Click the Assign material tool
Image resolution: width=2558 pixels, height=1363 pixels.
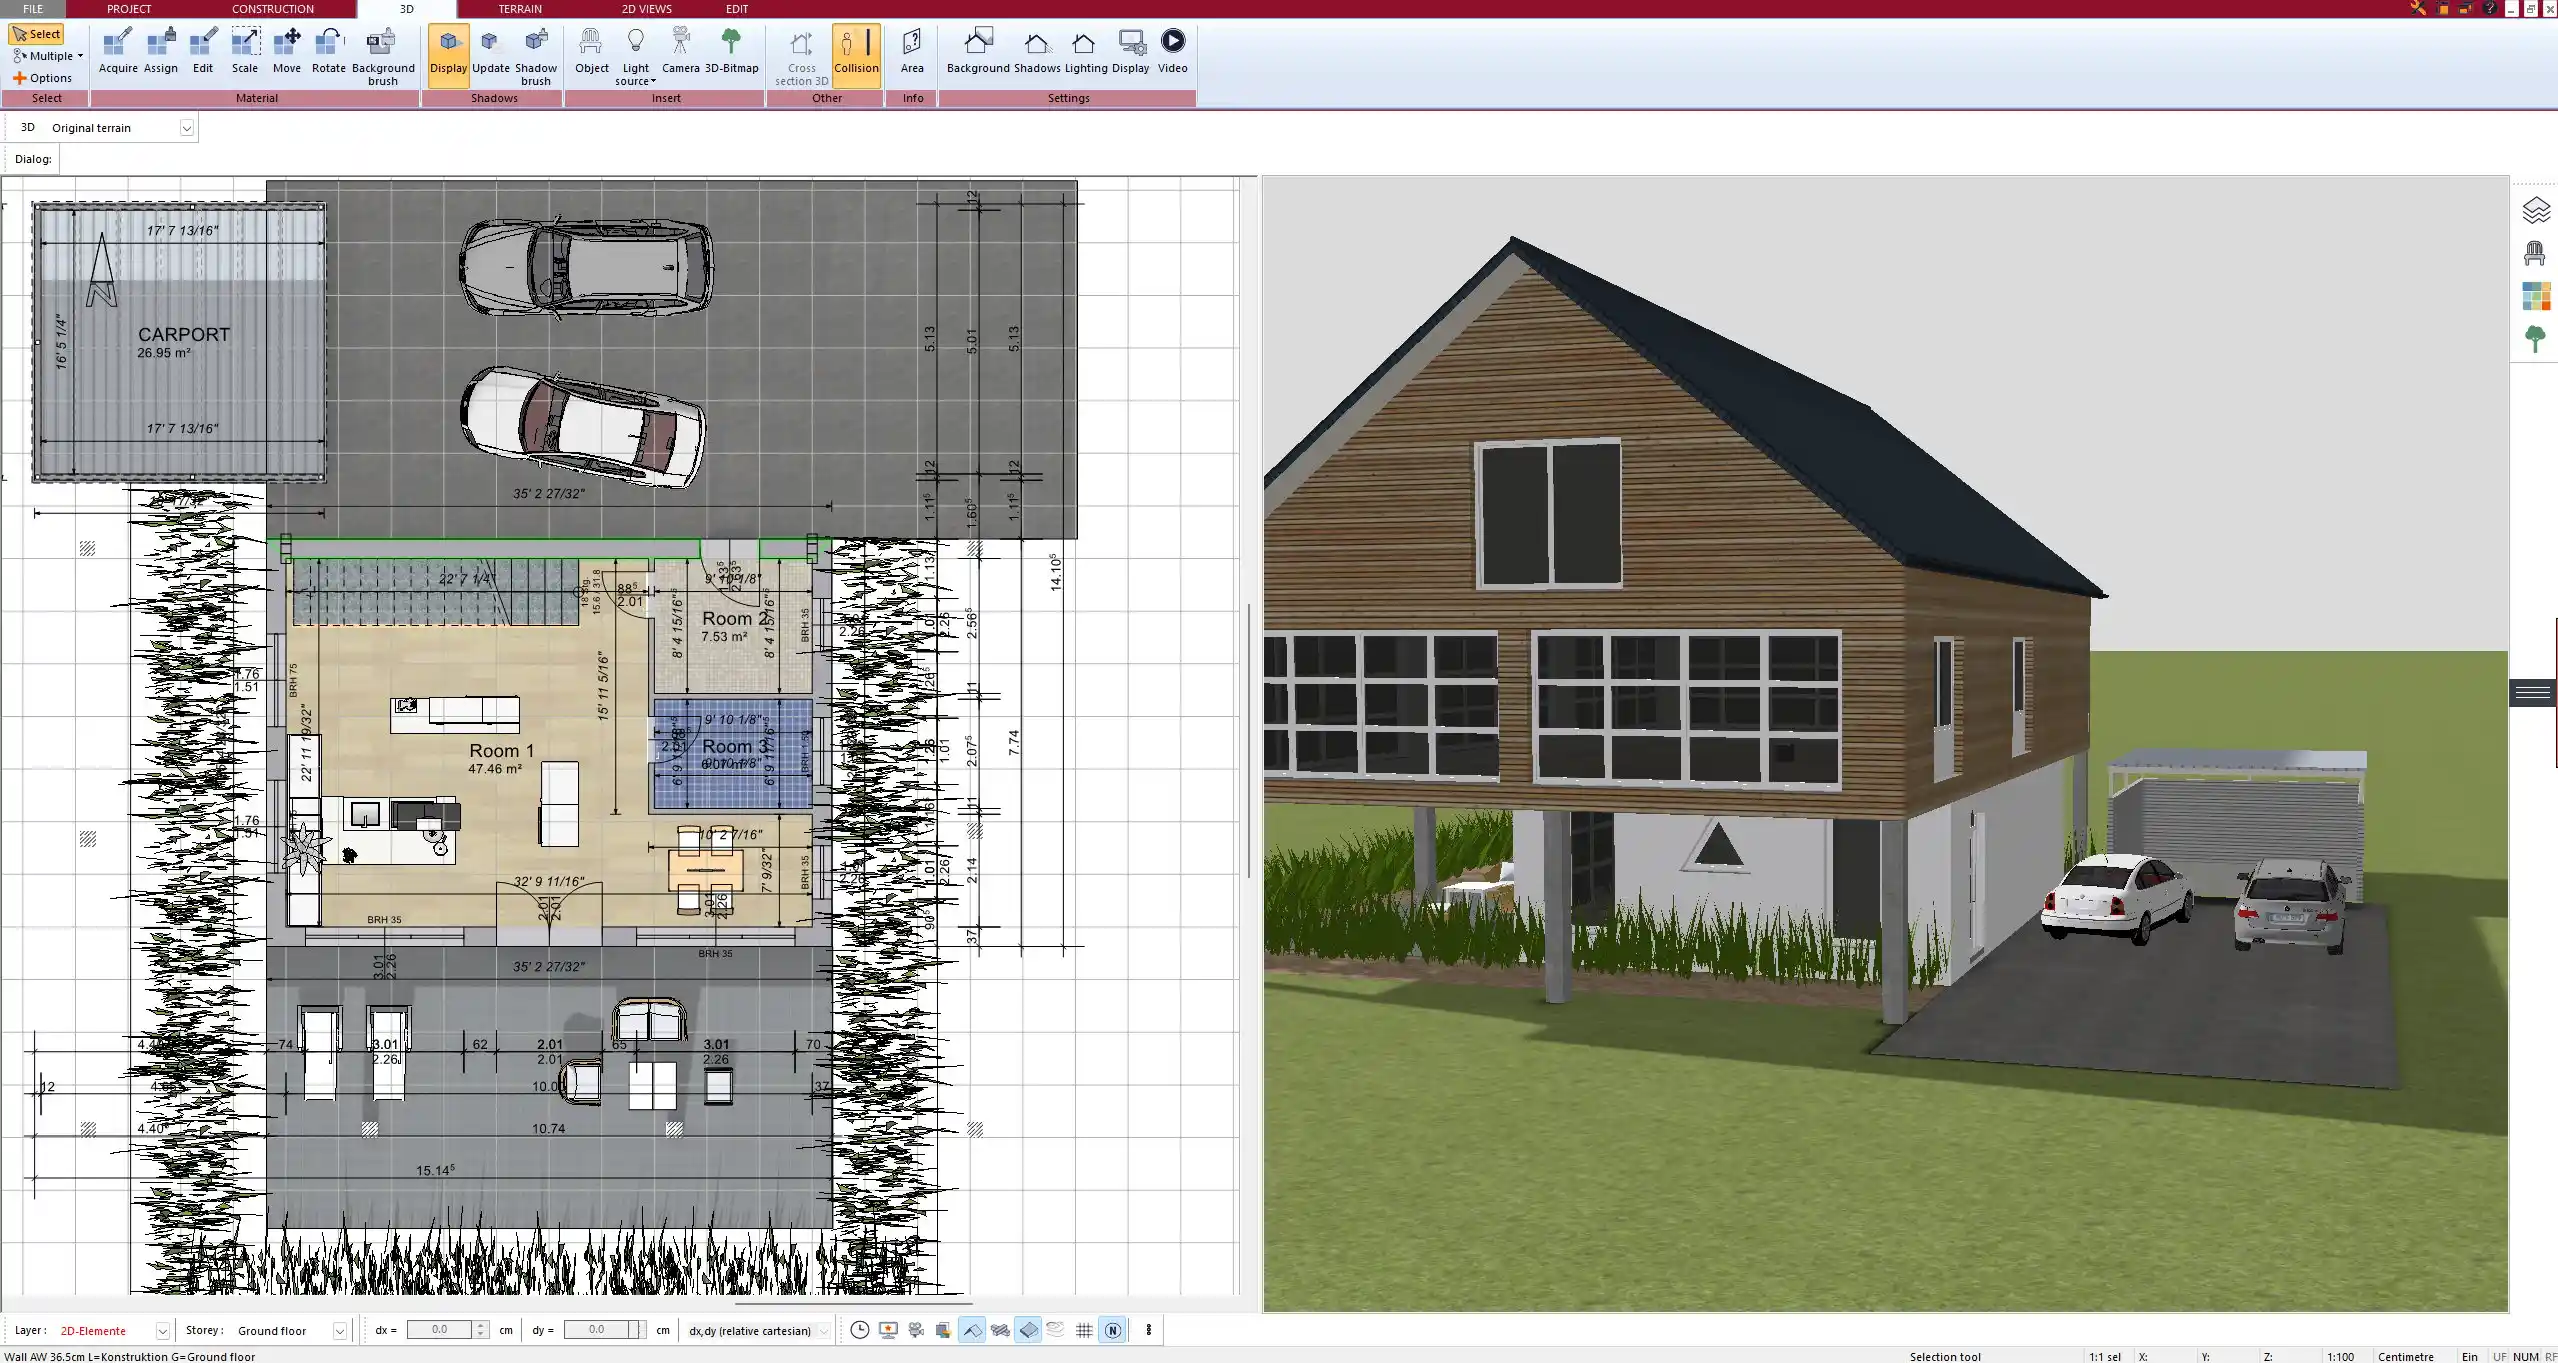[160, 52]
